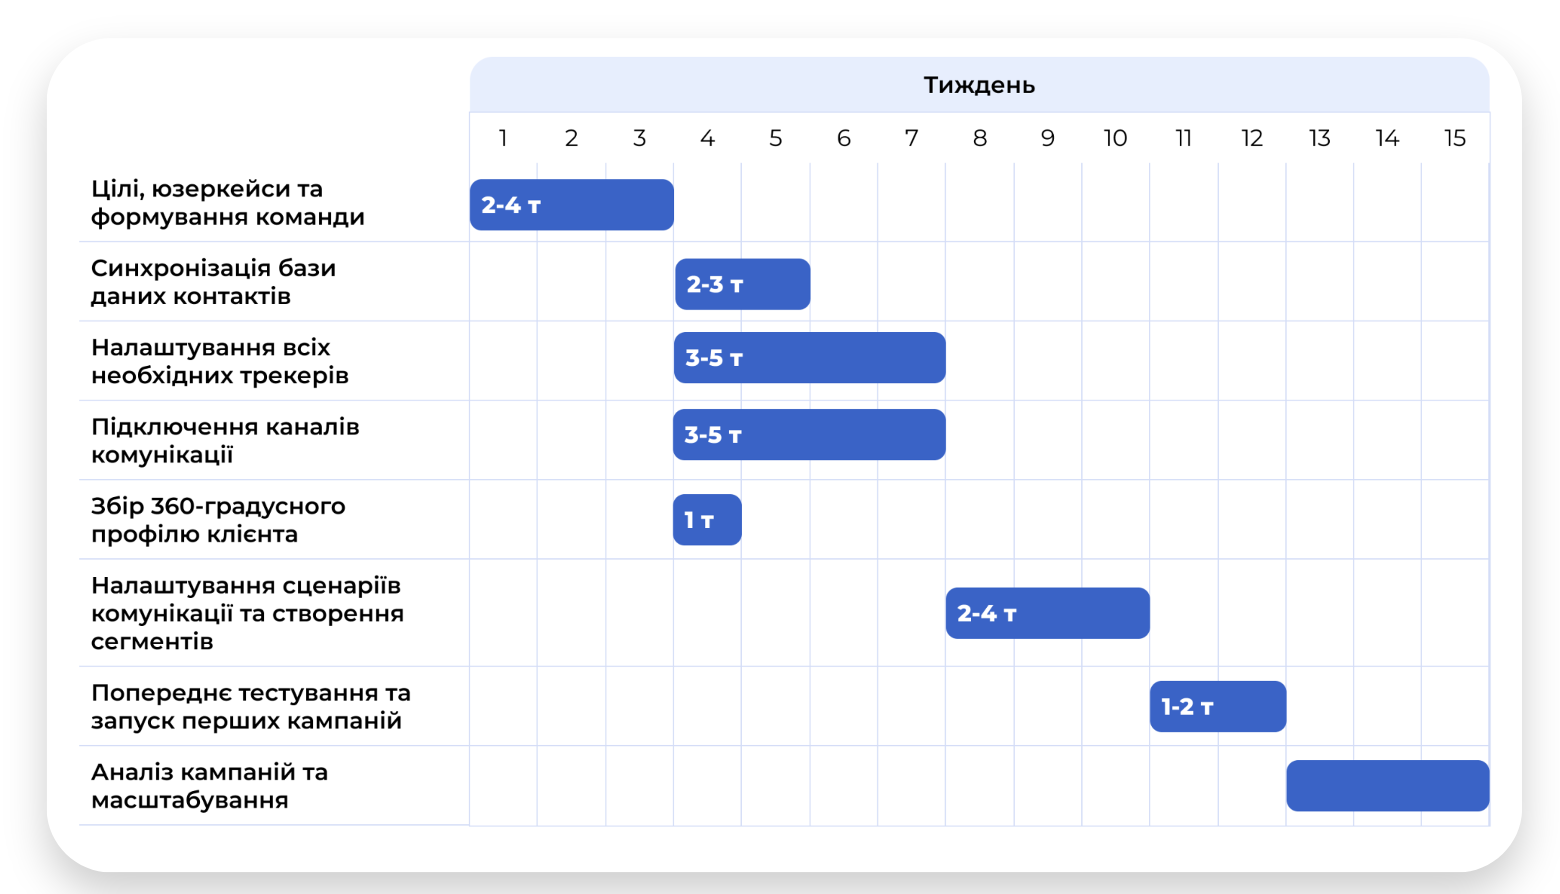Click the "Цілі, юзеркейси та формування команди" row label
This screenshot has height=894, width=1560.
(x=227, y=203)
